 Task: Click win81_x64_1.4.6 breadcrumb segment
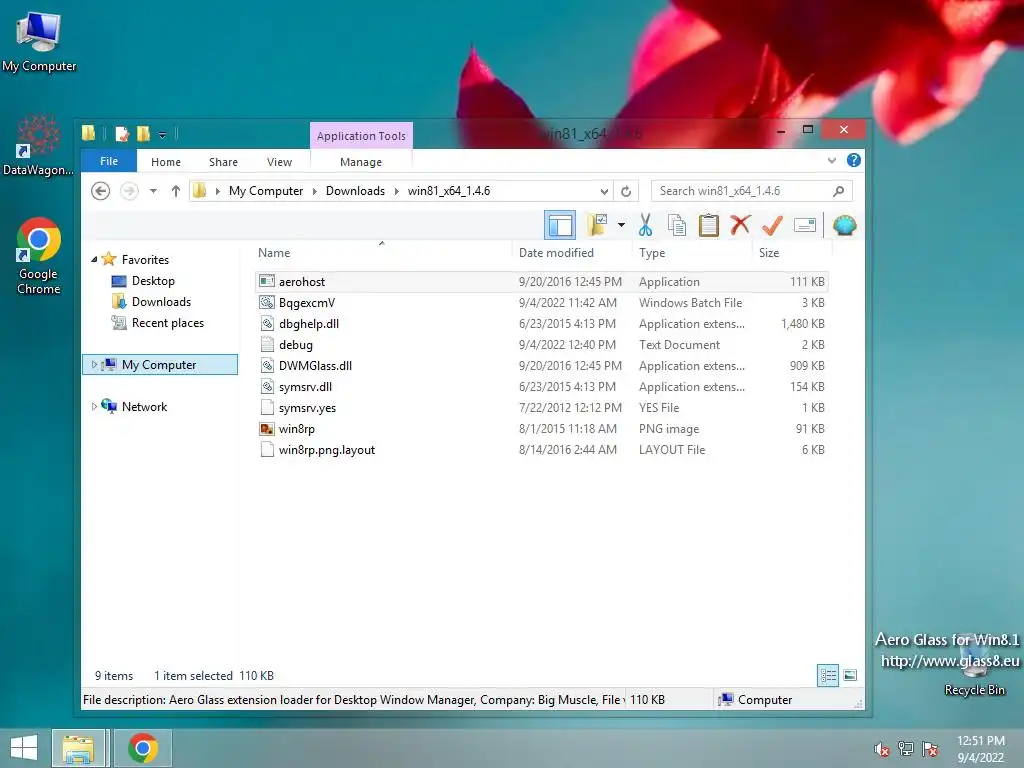[449, 191]
